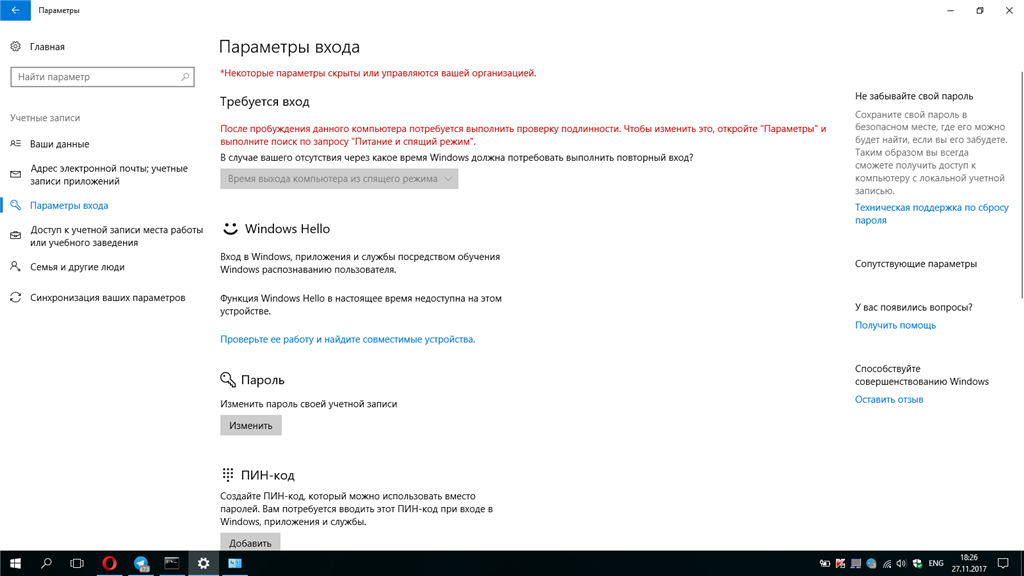Click the key icon beside Параметры входа

tap(16, 205)
